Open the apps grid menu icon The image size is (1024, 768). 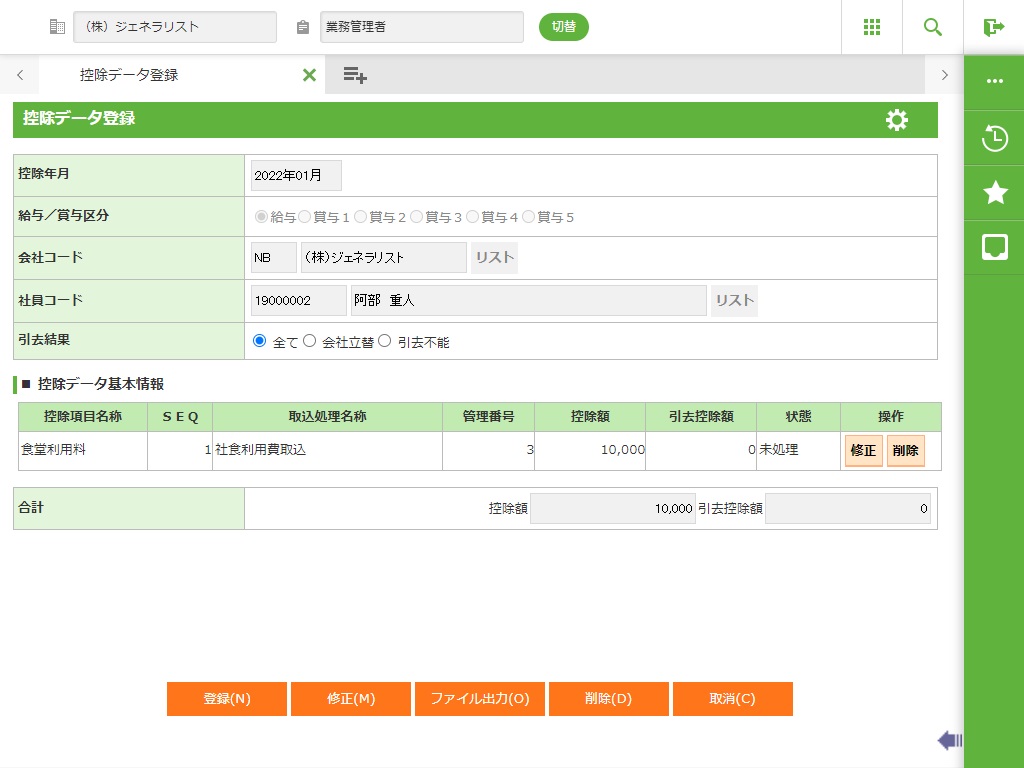tap(871, 27)
